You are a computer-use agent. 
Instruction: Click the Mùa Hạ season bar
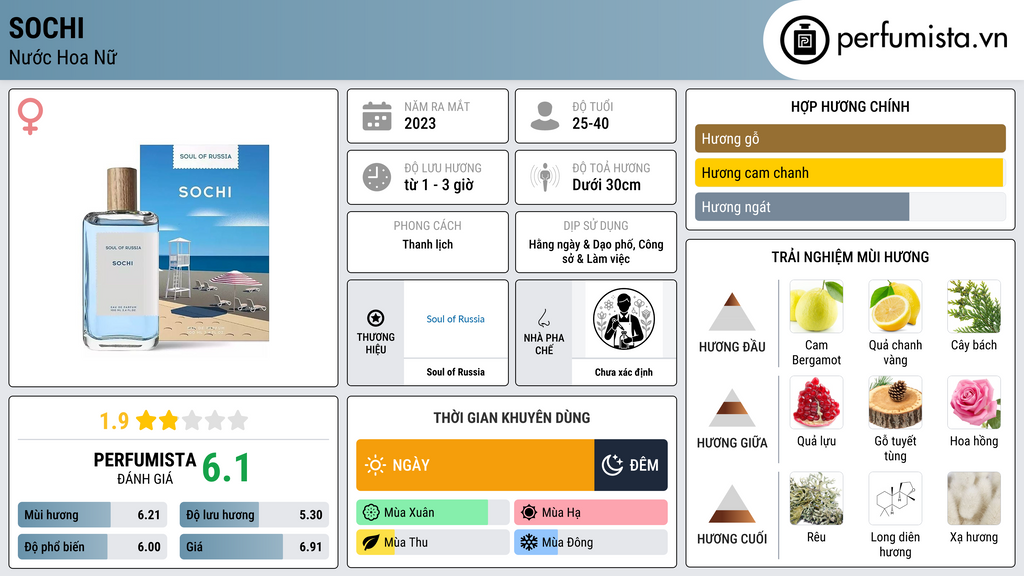(590, 513)
